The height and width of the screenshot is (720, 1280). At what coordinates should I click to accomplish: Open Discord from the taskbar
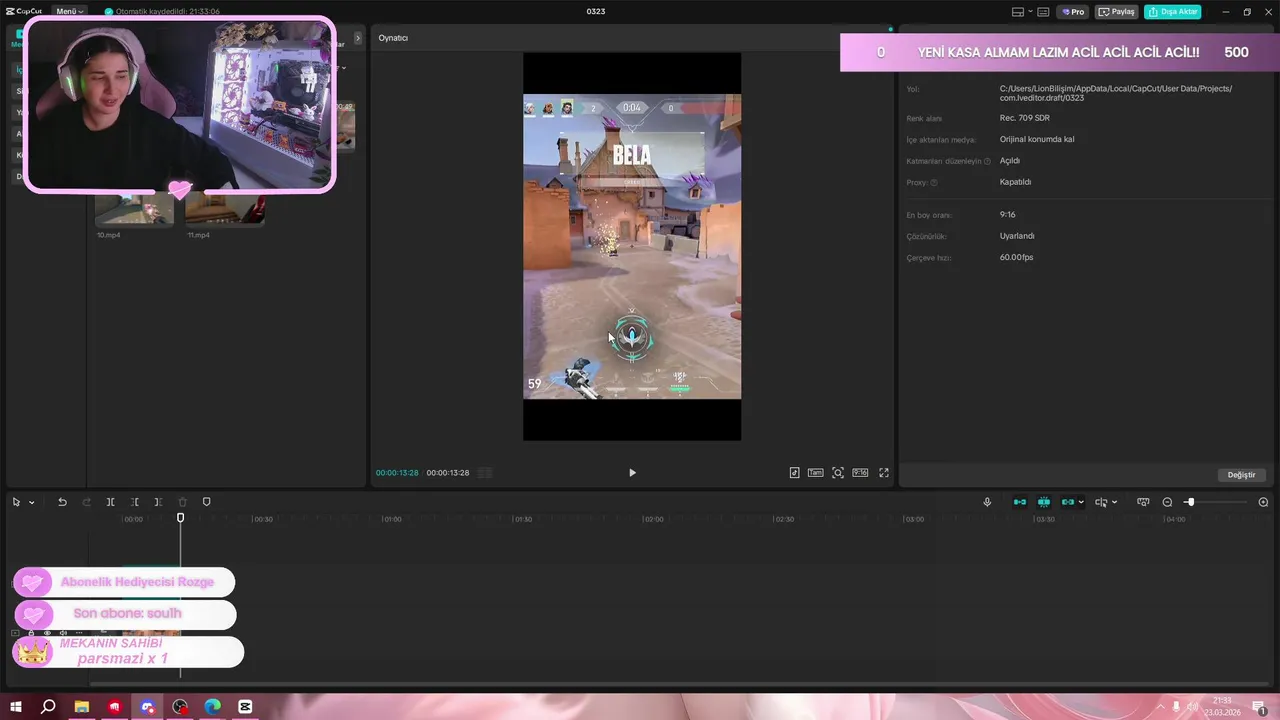pyautogui.click(x=148, y=707)
